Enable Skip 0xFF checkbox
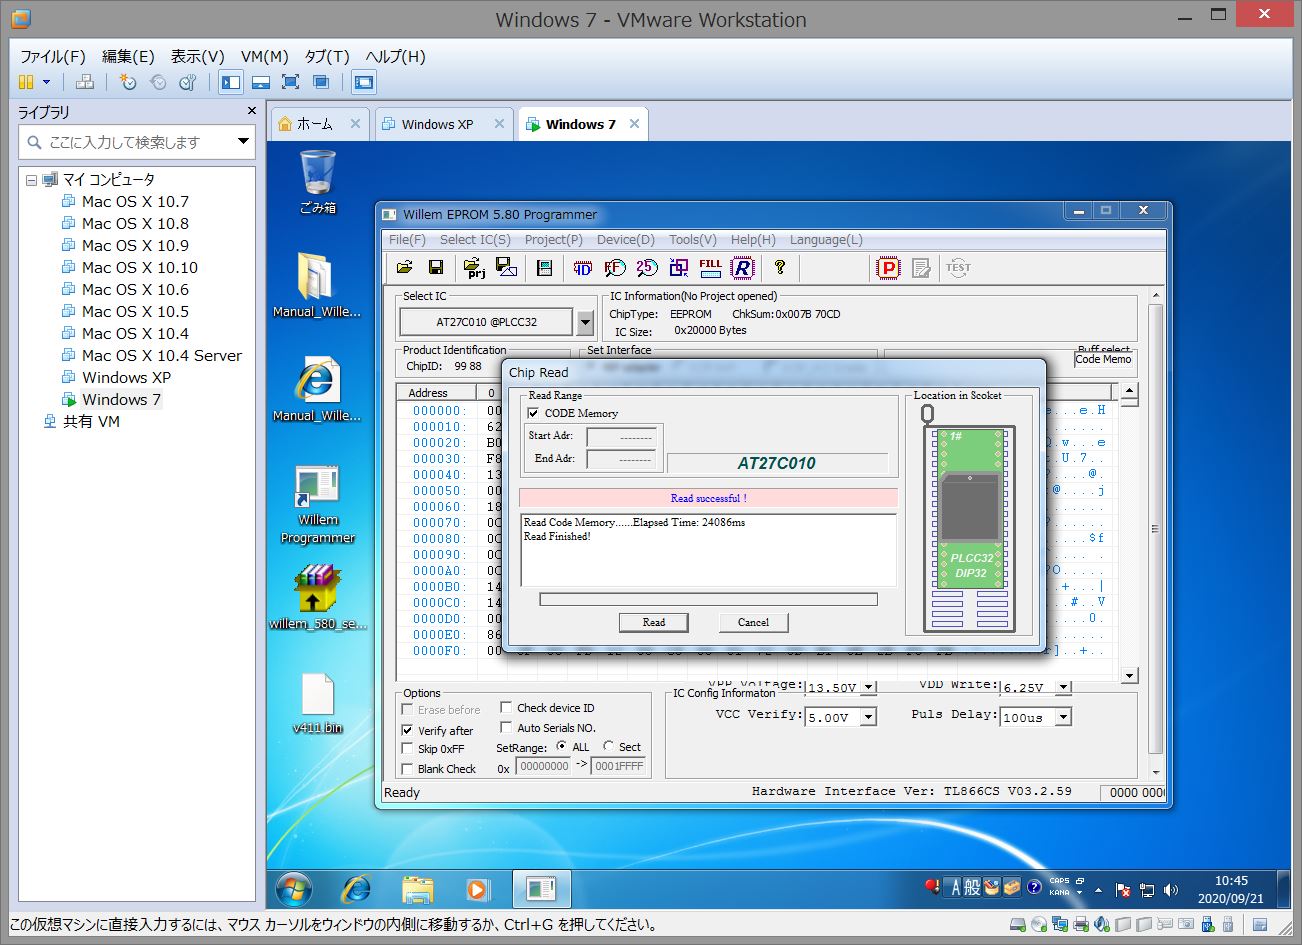 [407, 748]
